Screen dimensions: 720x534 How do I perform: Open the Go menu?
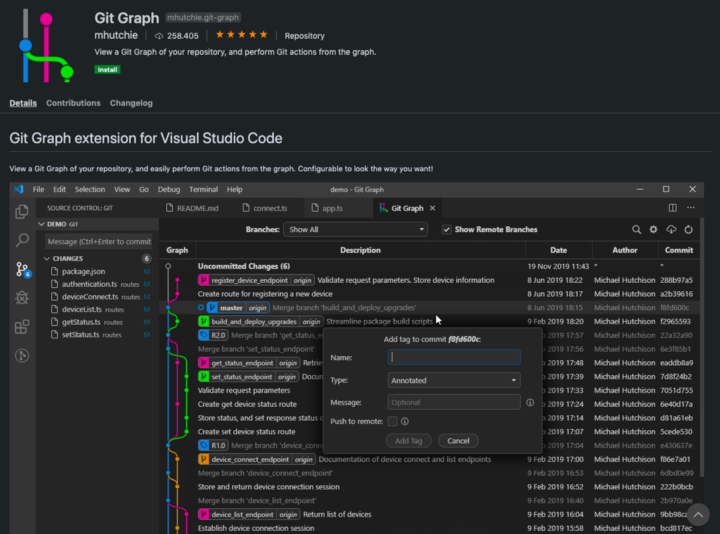pyautogui.click(x=144, y=190)
